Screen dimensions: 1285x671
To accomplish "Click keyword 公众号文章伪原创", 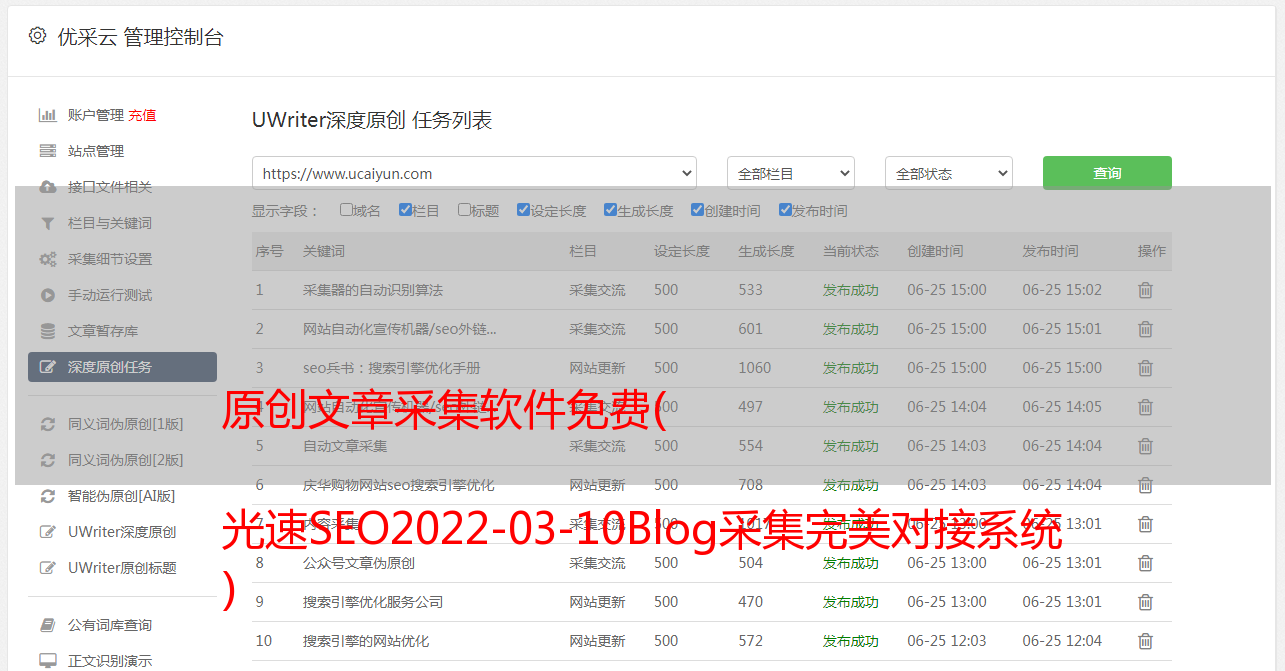I will [x=359, y=563].
